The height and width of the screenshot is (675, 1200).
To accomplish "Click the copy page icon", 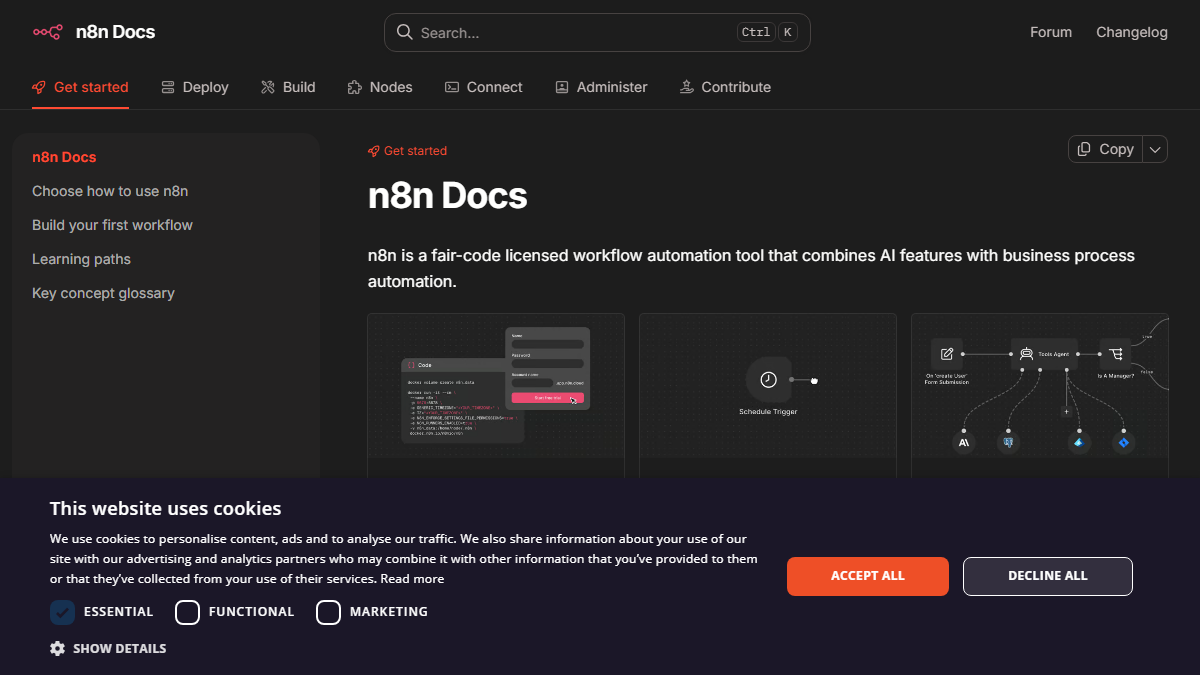I will (x=1084, y=149).
